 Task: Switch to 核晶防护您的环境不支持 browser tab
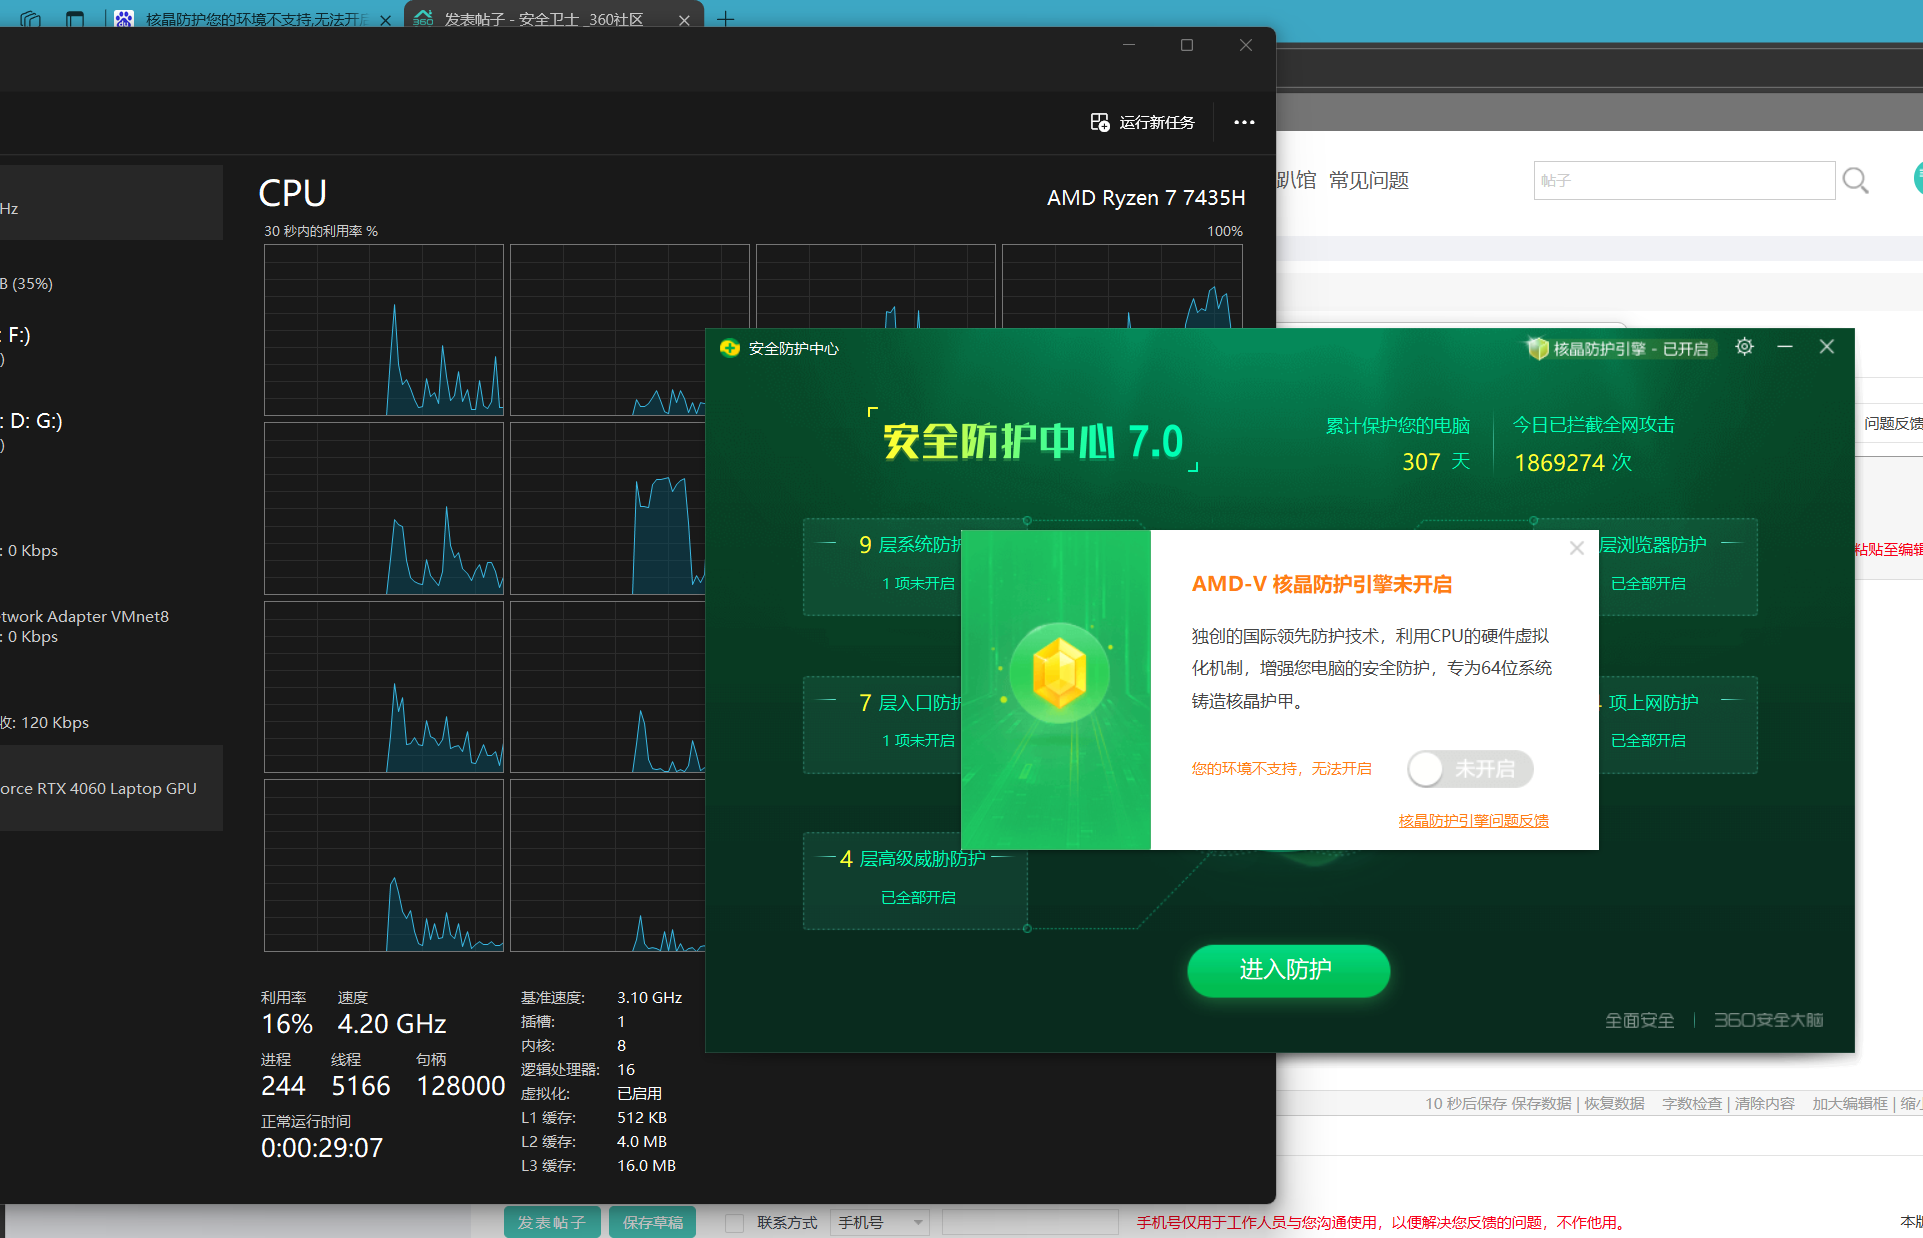[x=255, y=19]
